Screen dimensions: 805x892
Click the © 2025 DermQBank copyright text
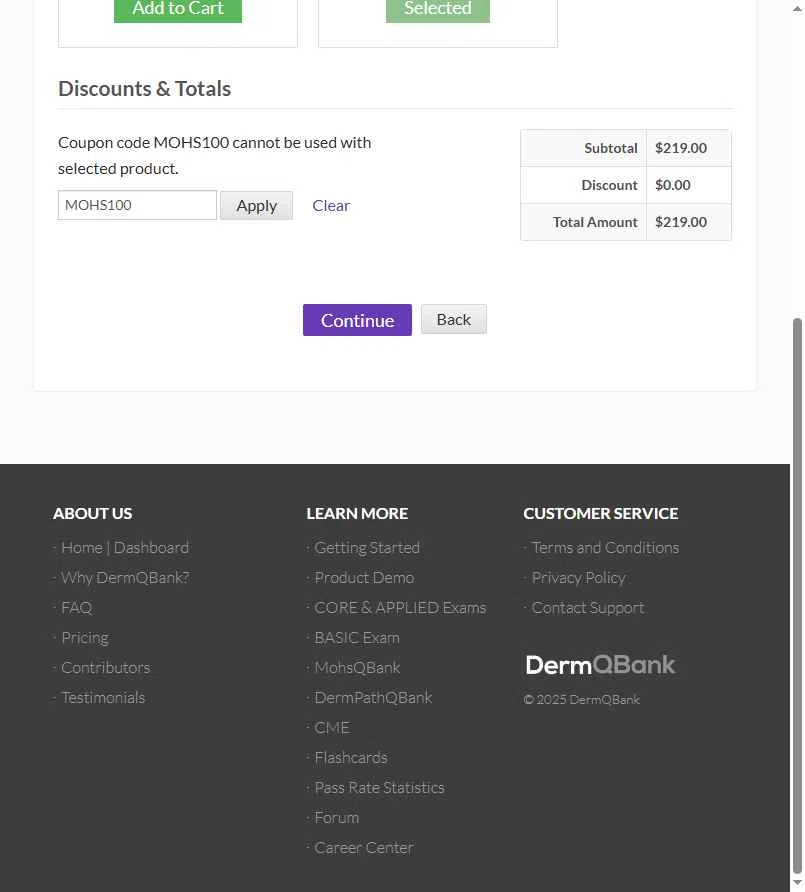coord(581,699)
